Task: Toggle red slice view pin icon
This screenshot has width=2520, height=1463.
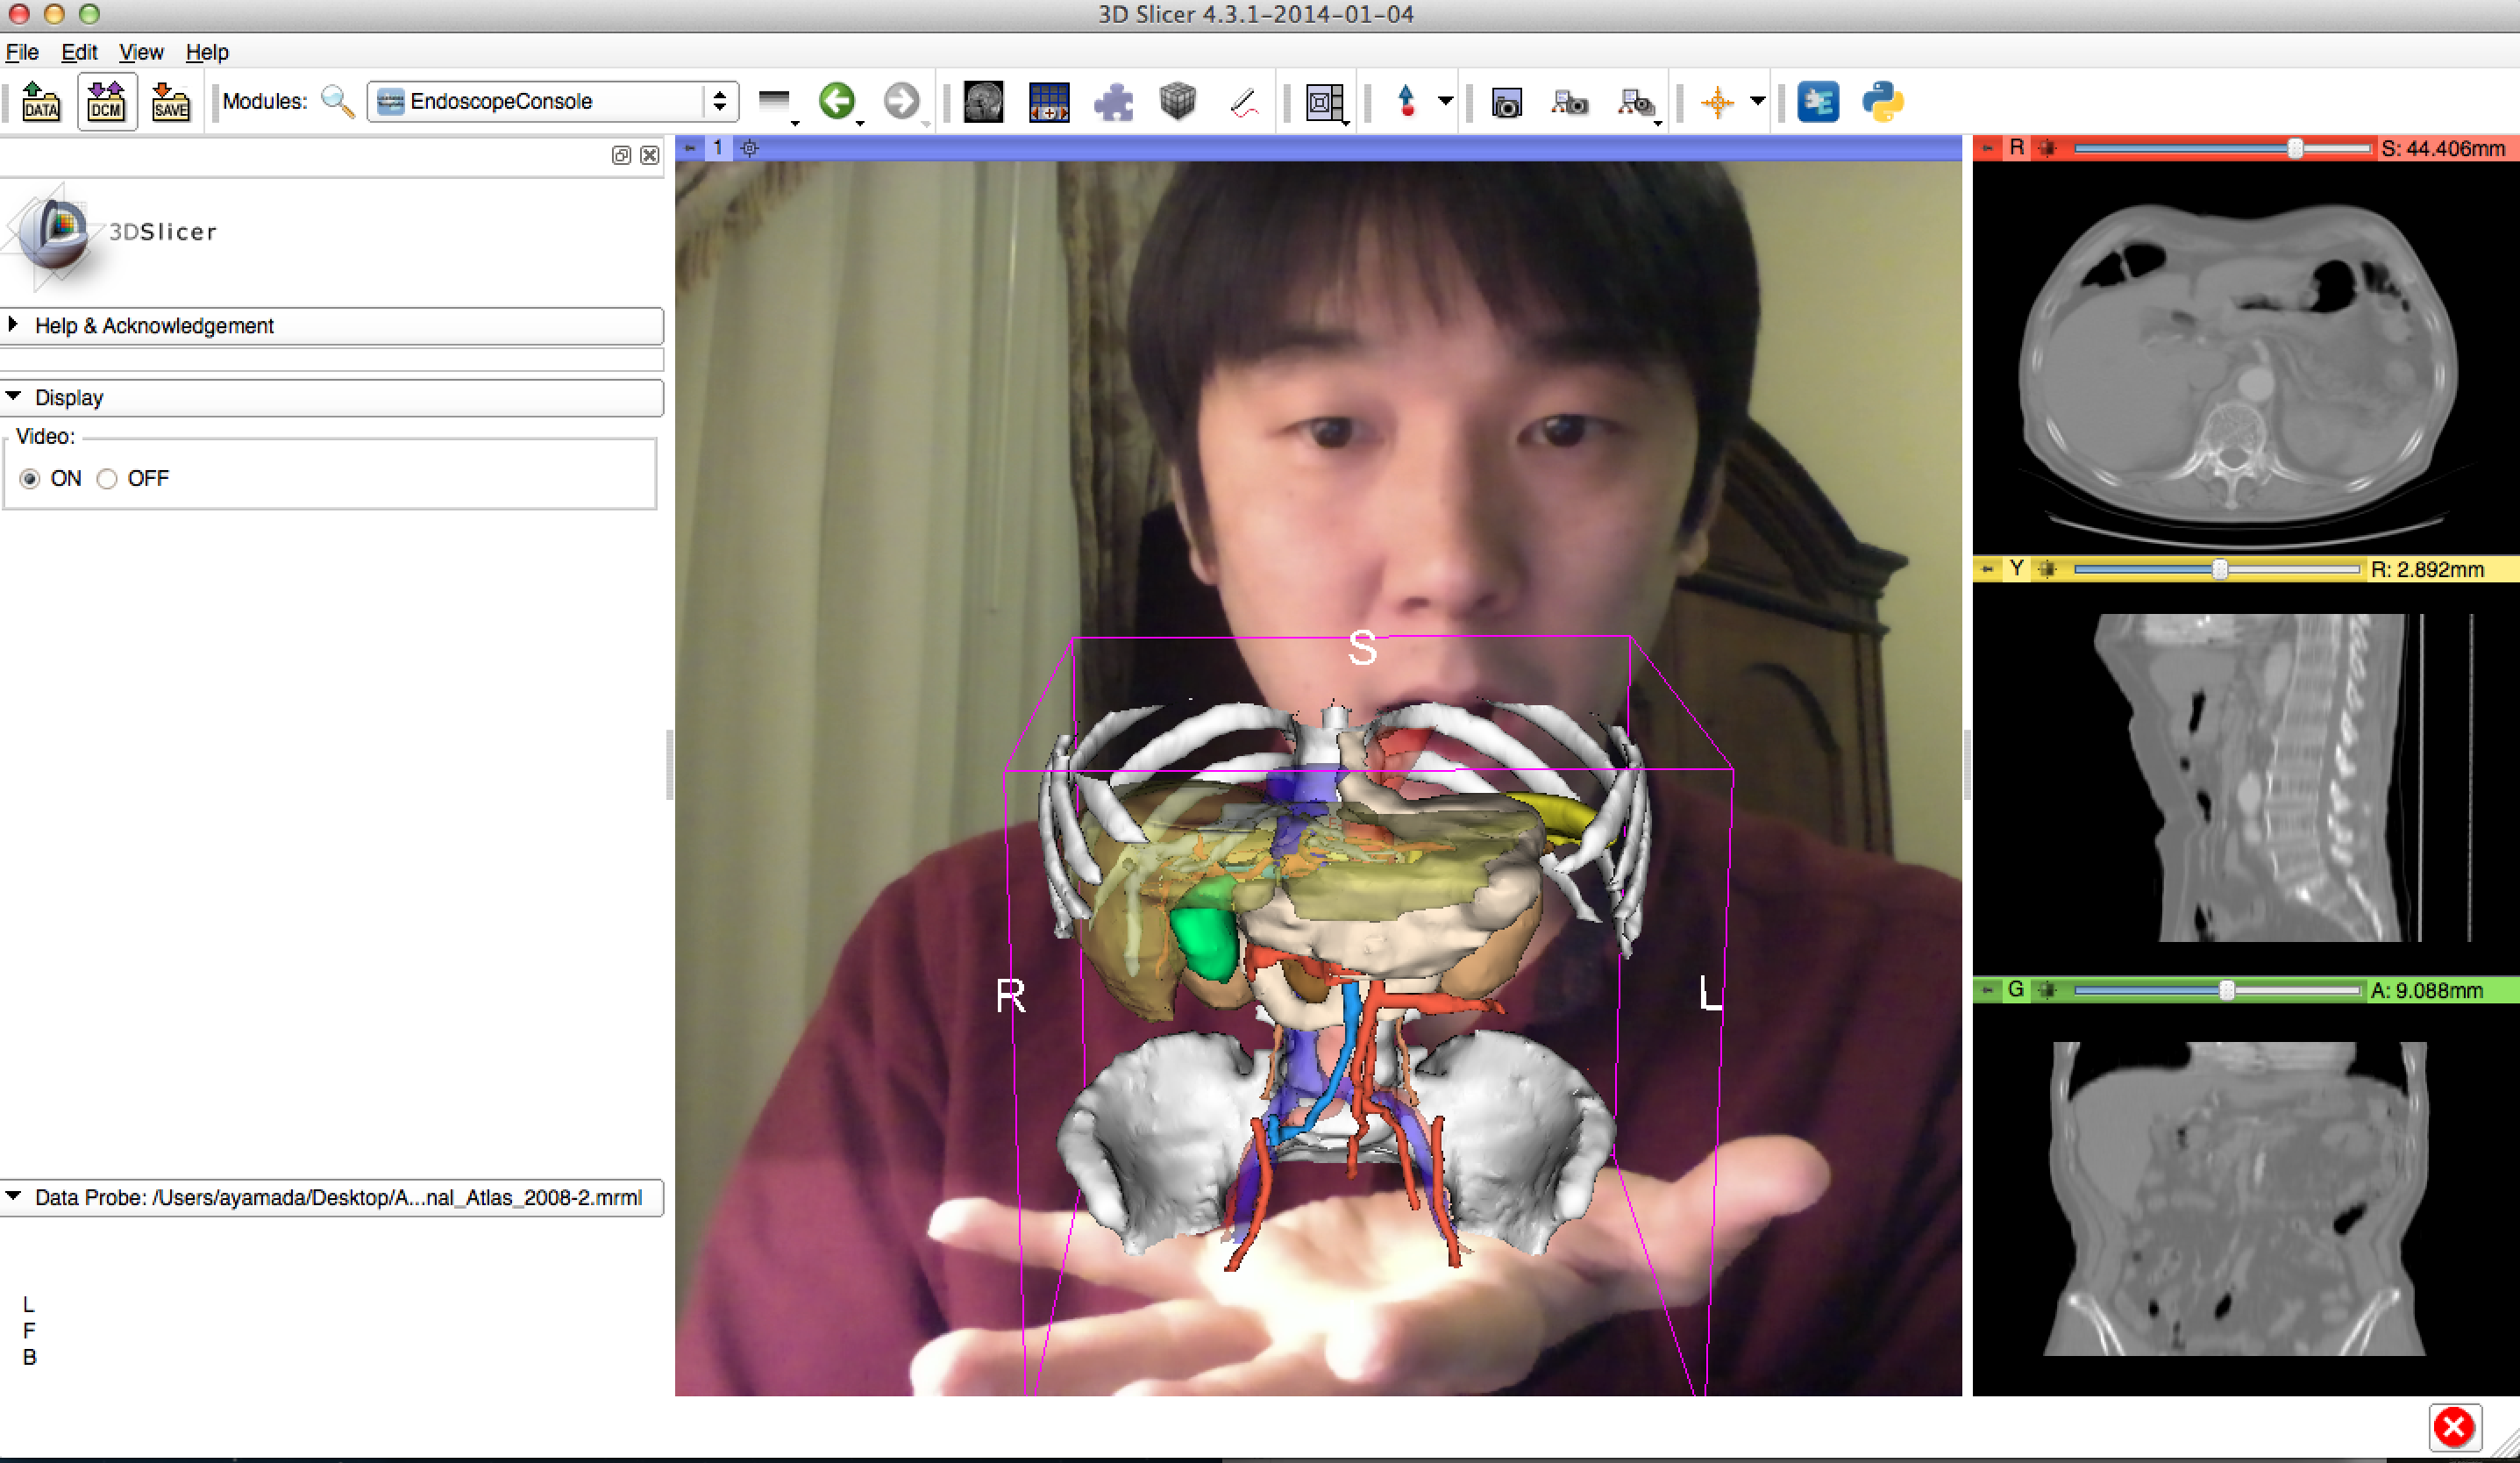Action: [1988, 148]
